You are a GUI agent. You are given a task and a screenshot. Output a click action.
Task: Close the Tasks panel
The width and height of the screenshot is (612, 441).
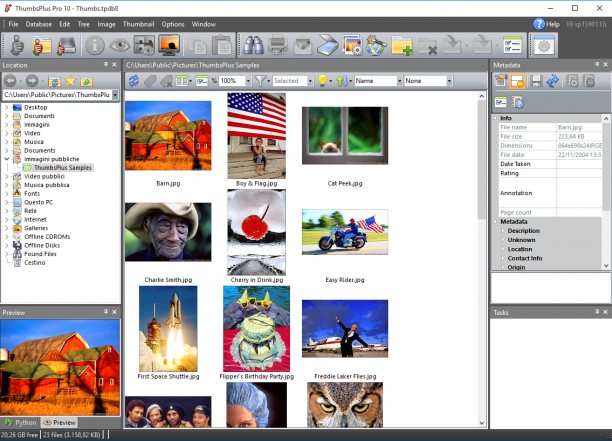[x=605, y=312]
